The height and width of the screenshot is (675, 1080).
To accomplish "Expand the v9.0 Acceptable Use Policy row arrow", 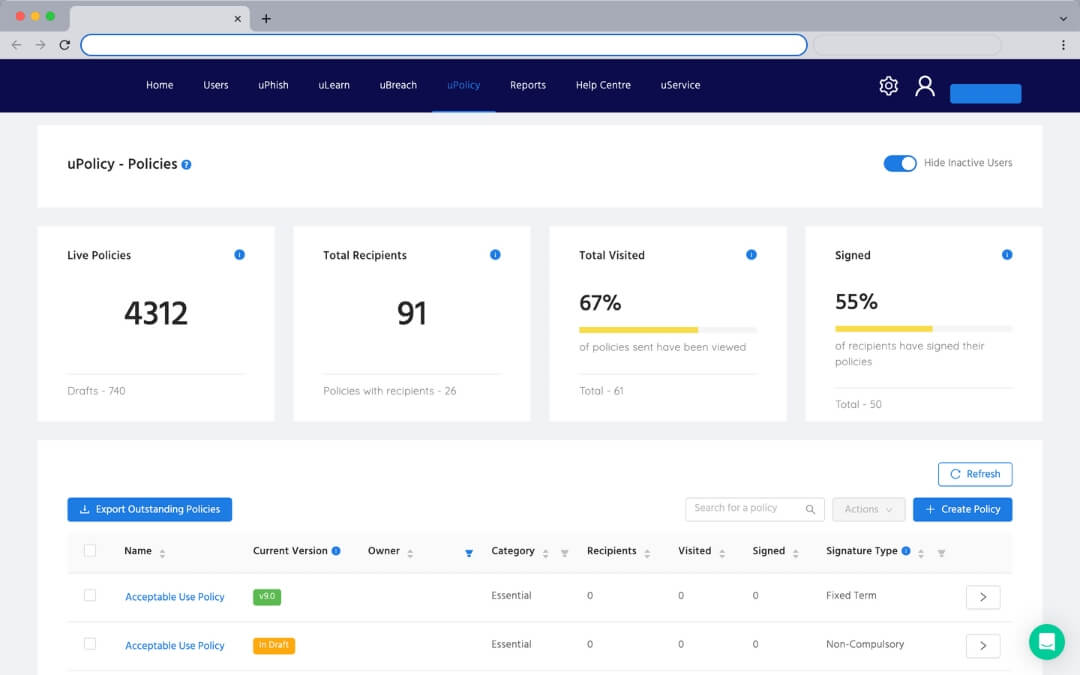I will click(982, 597).
